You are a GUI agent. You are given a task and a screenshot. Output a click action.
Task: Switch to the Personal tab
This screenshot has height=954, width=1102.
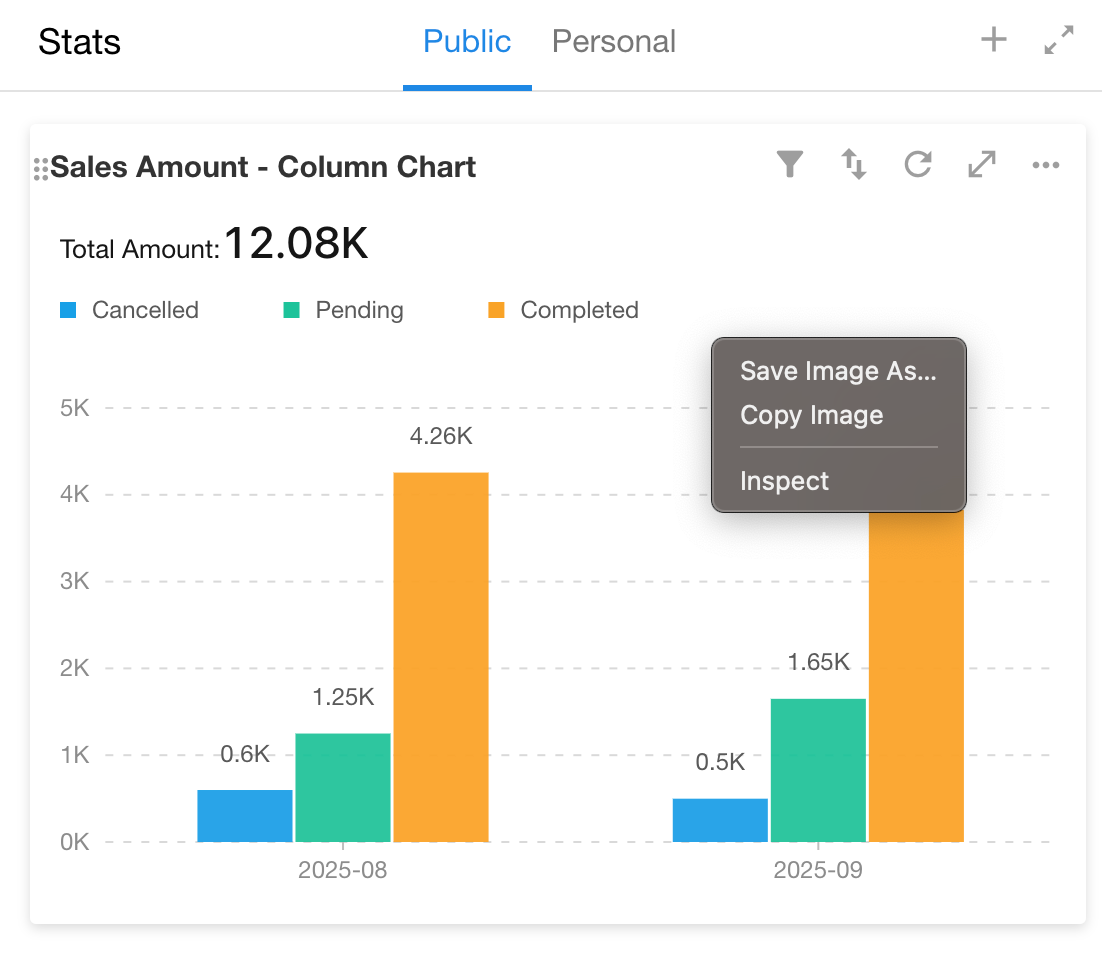pos(614,42)
